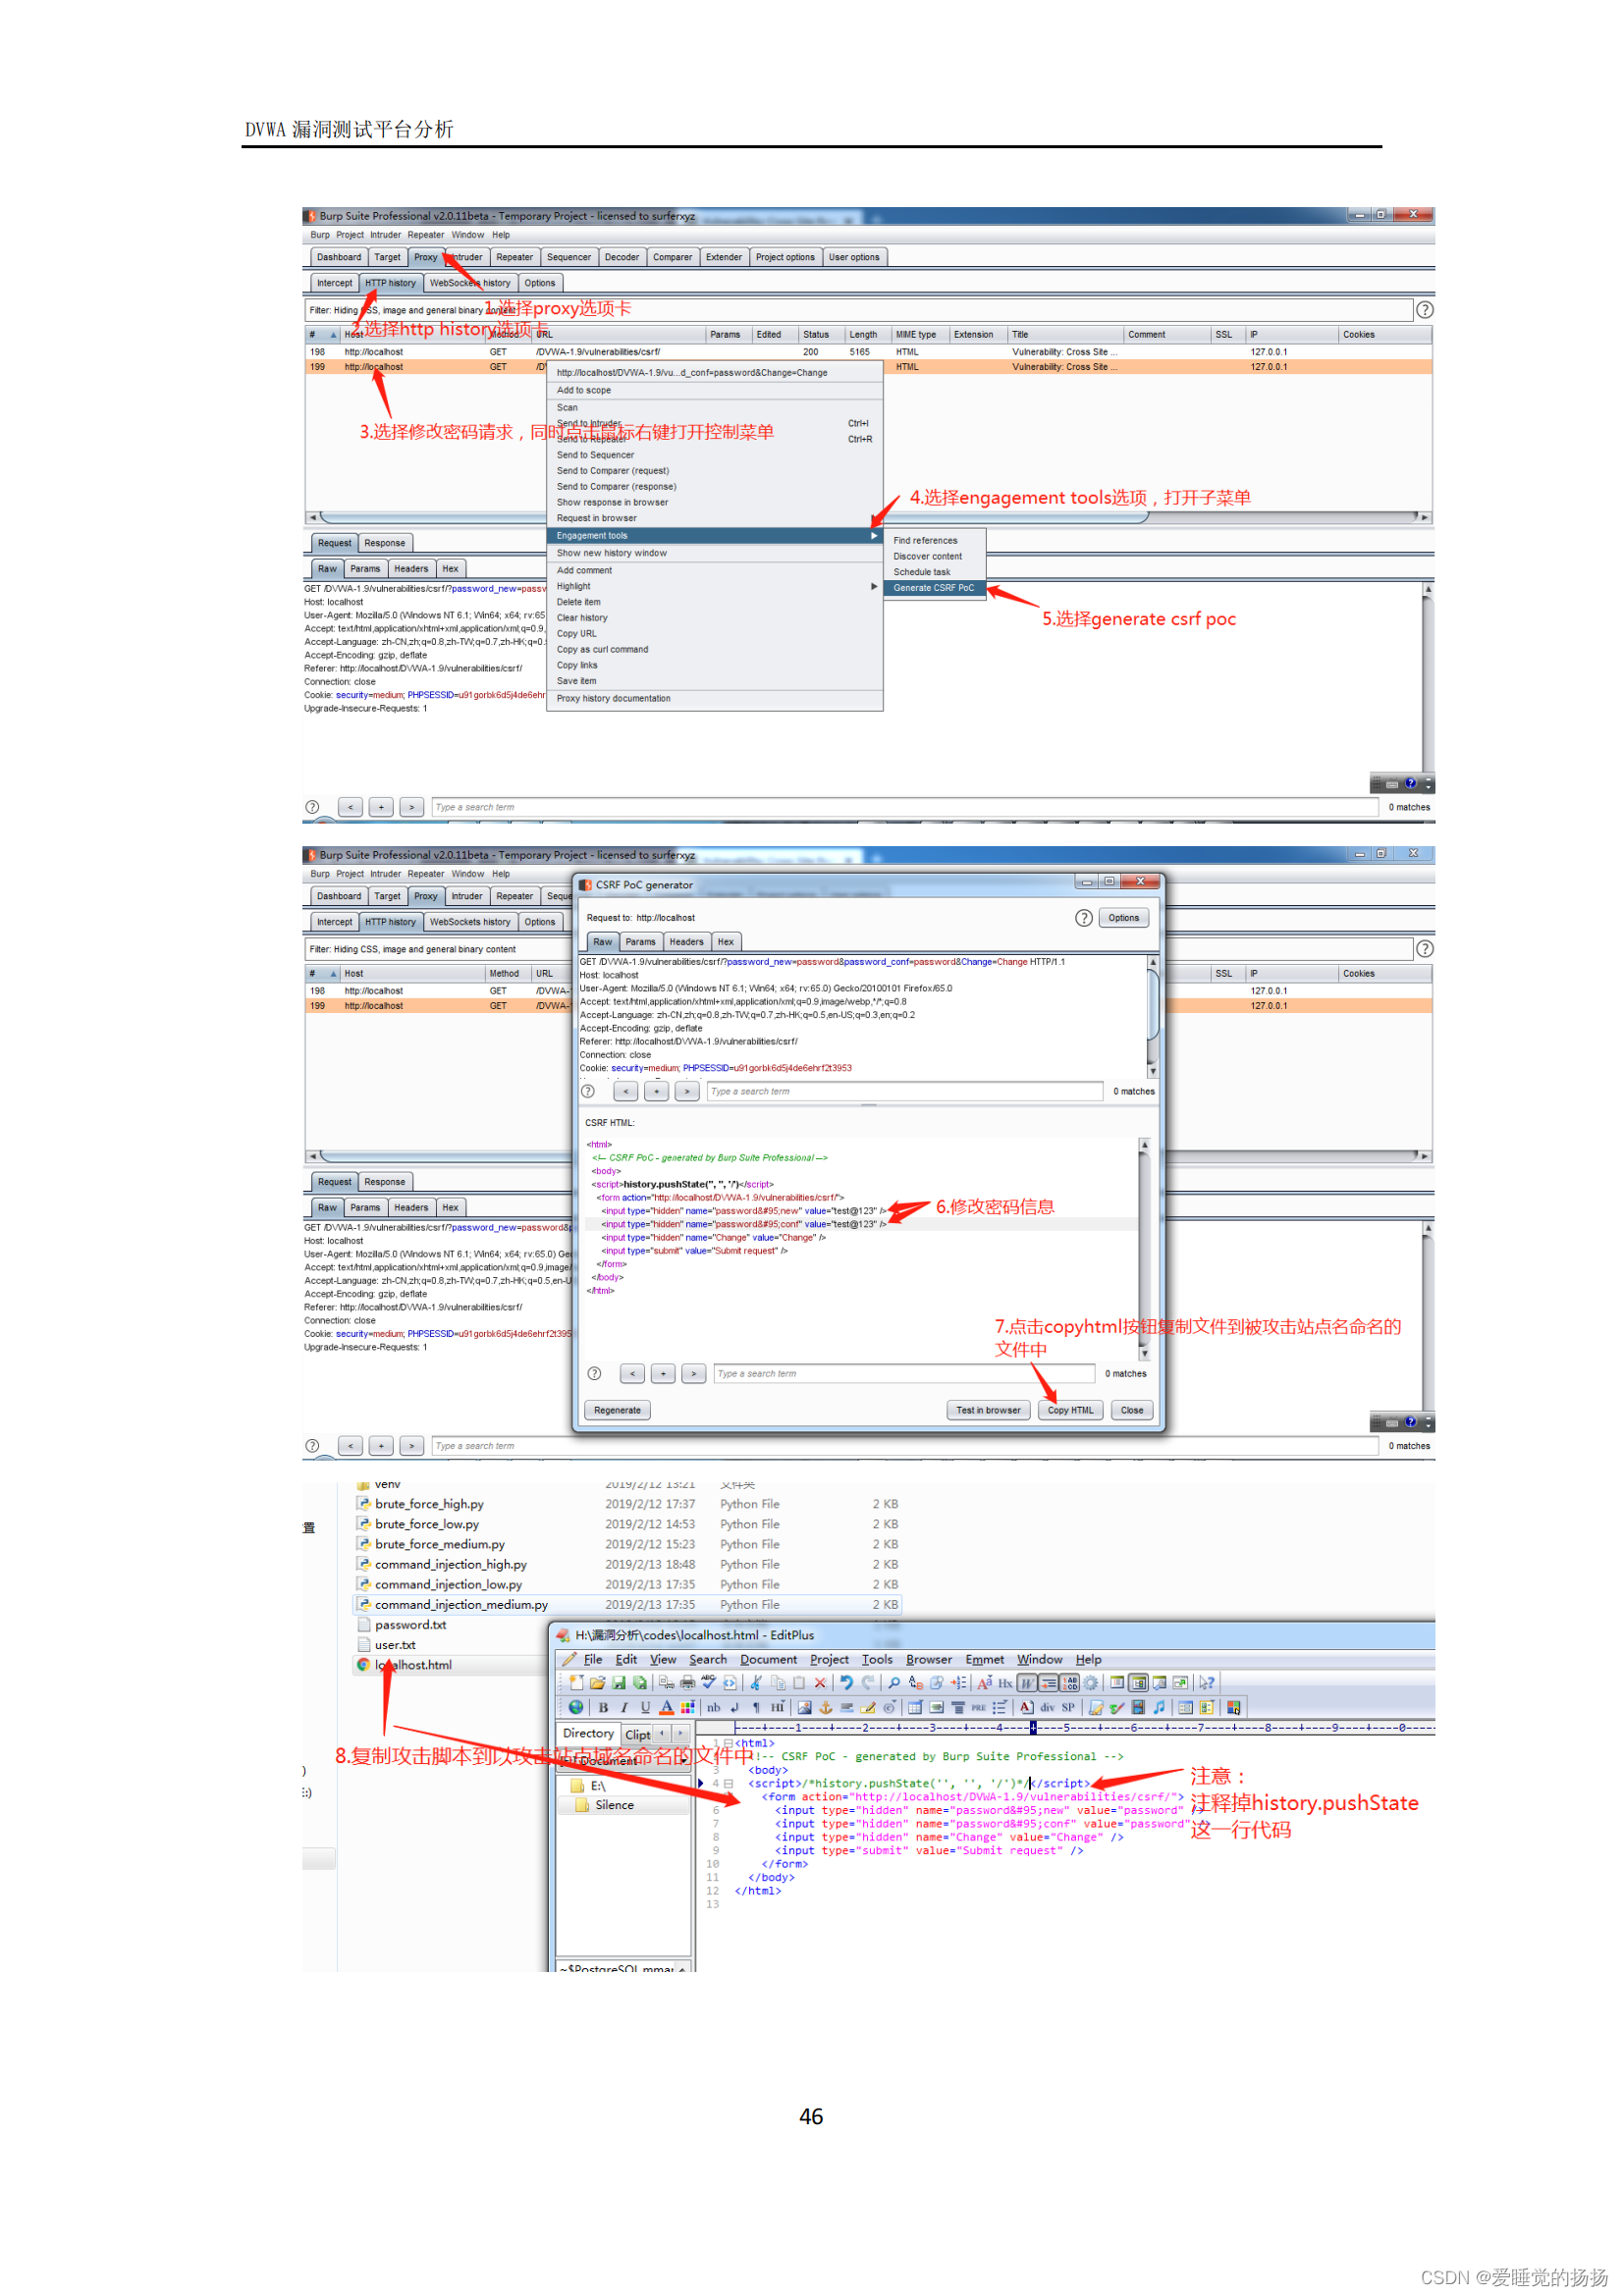Click the Cut scissors icon in EditPlus
Screen dimensions: 1623x2296
coord(756,1683)
